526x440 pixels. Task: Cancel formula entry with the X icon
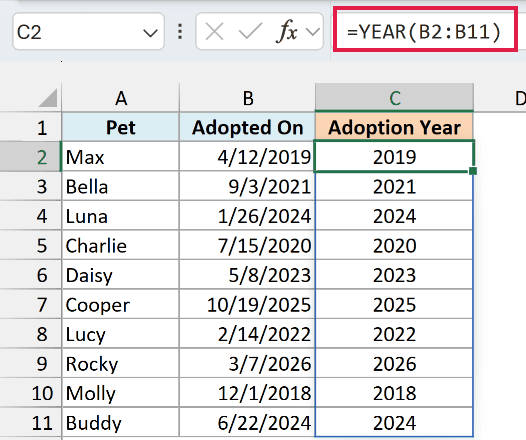coord(214,32)
